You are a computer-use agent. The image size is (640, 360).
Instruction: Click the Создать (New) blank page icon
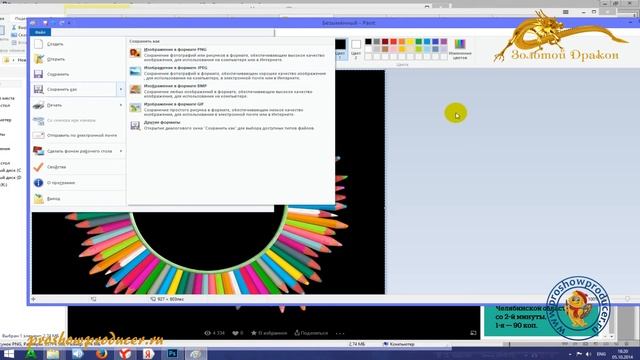38,44
